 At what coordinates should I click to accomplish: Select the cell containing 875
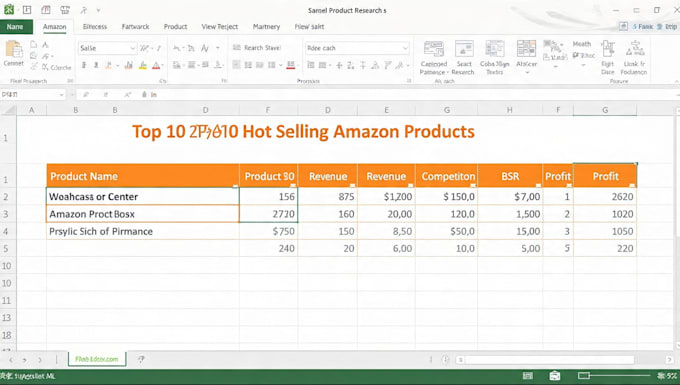pyautogui.click(x=328, y=196)
